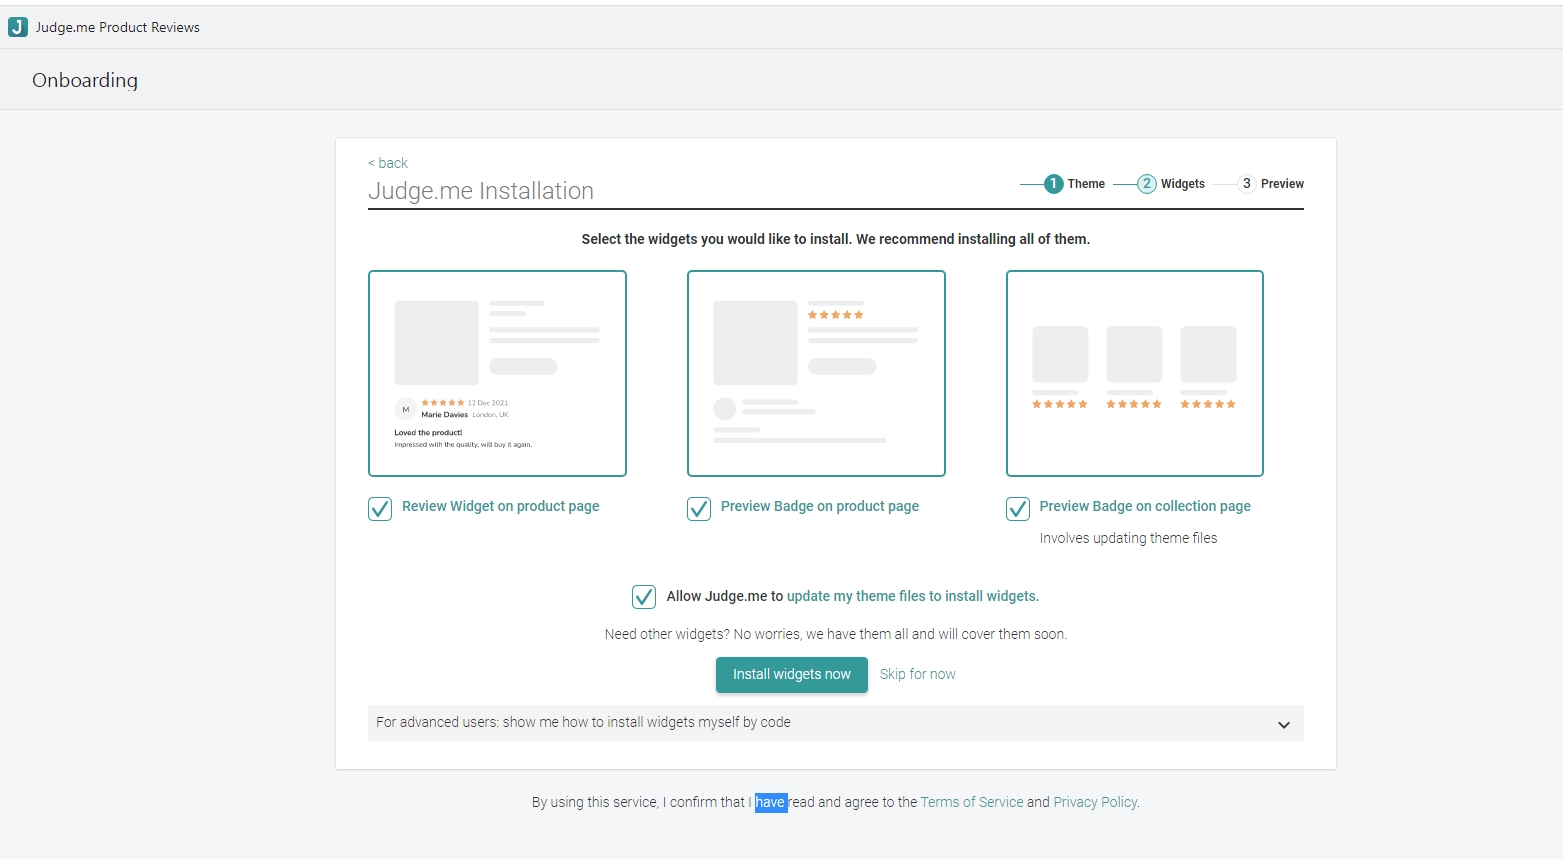Click step 3 Preview circle icon
This screenshot has height=859, width=1563.
tap(1246, 184)
